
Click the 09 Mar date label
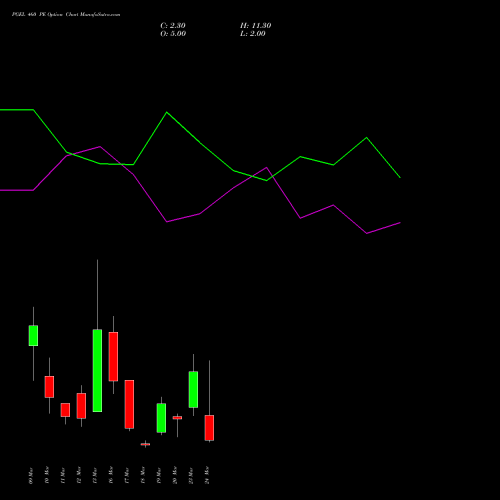pyautogui.click(x=31, y=476)
